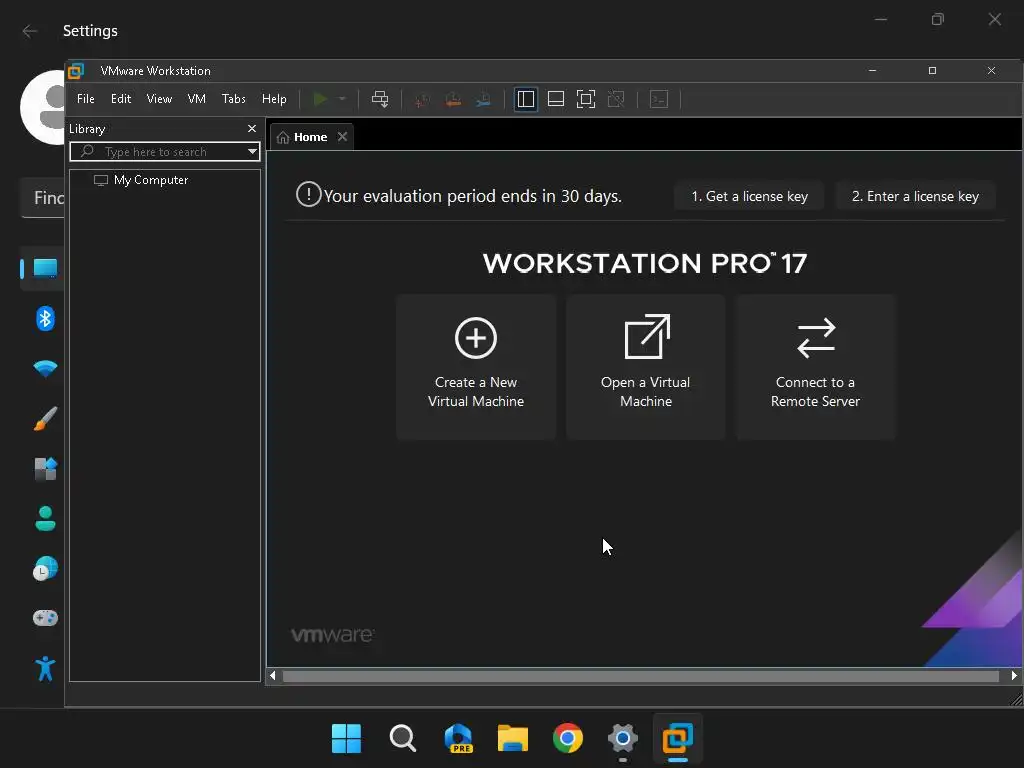The image size is (1024, 768).
Task: Toggle the thumbnail bar view icon
Action: click(556, 99)
